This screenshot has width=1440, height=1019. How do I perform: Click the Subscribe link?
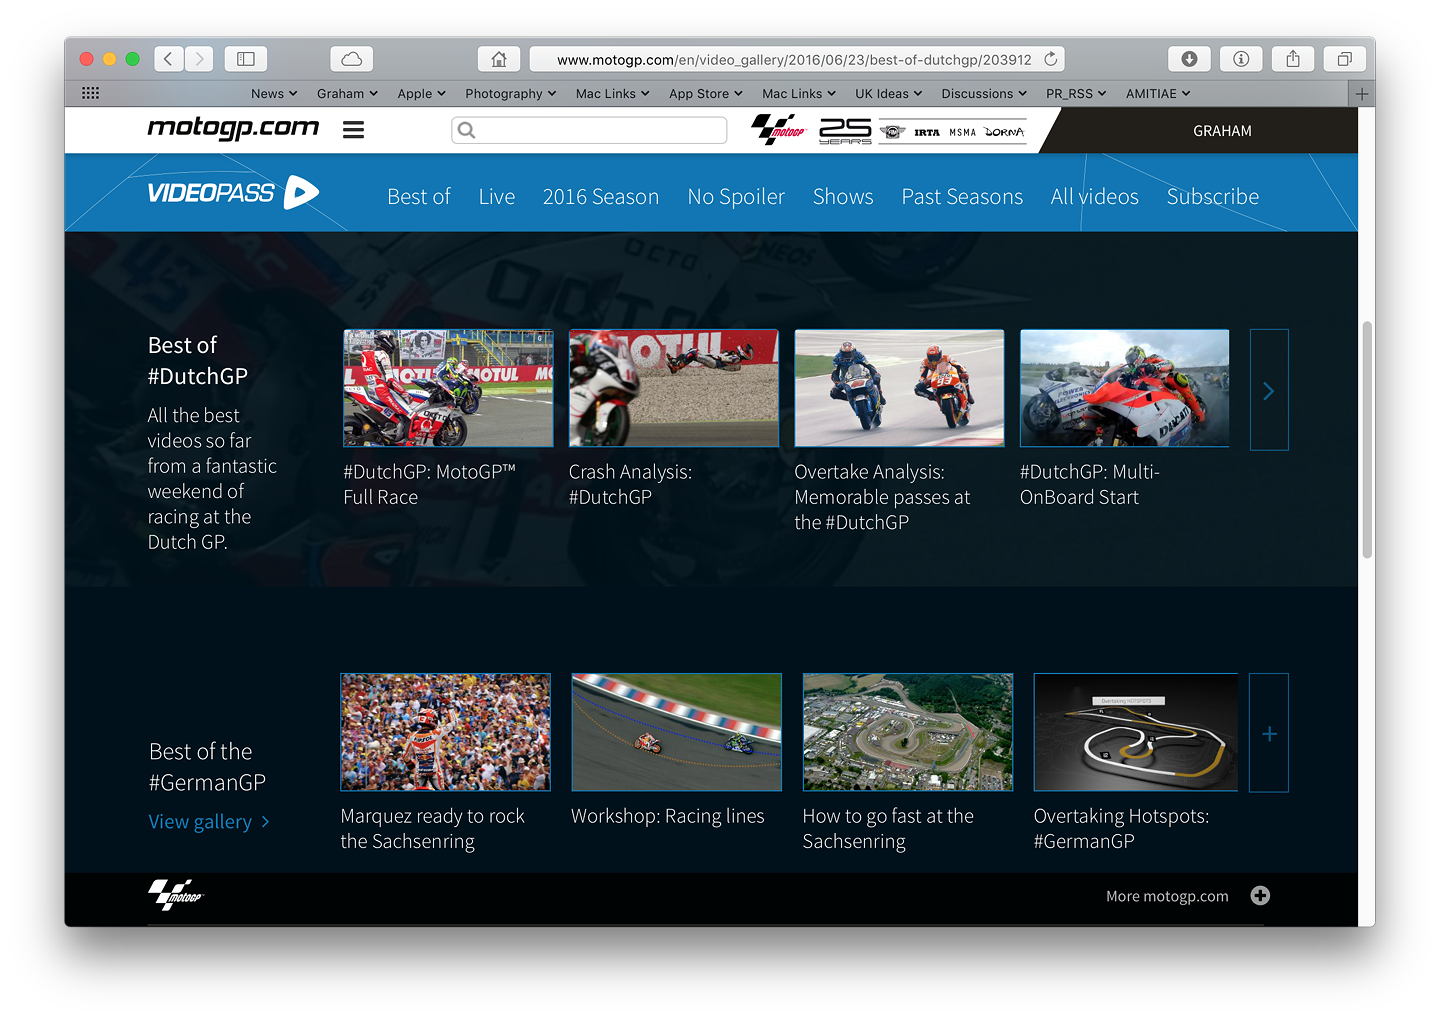pyautogui.click(x=1213, y=197)
